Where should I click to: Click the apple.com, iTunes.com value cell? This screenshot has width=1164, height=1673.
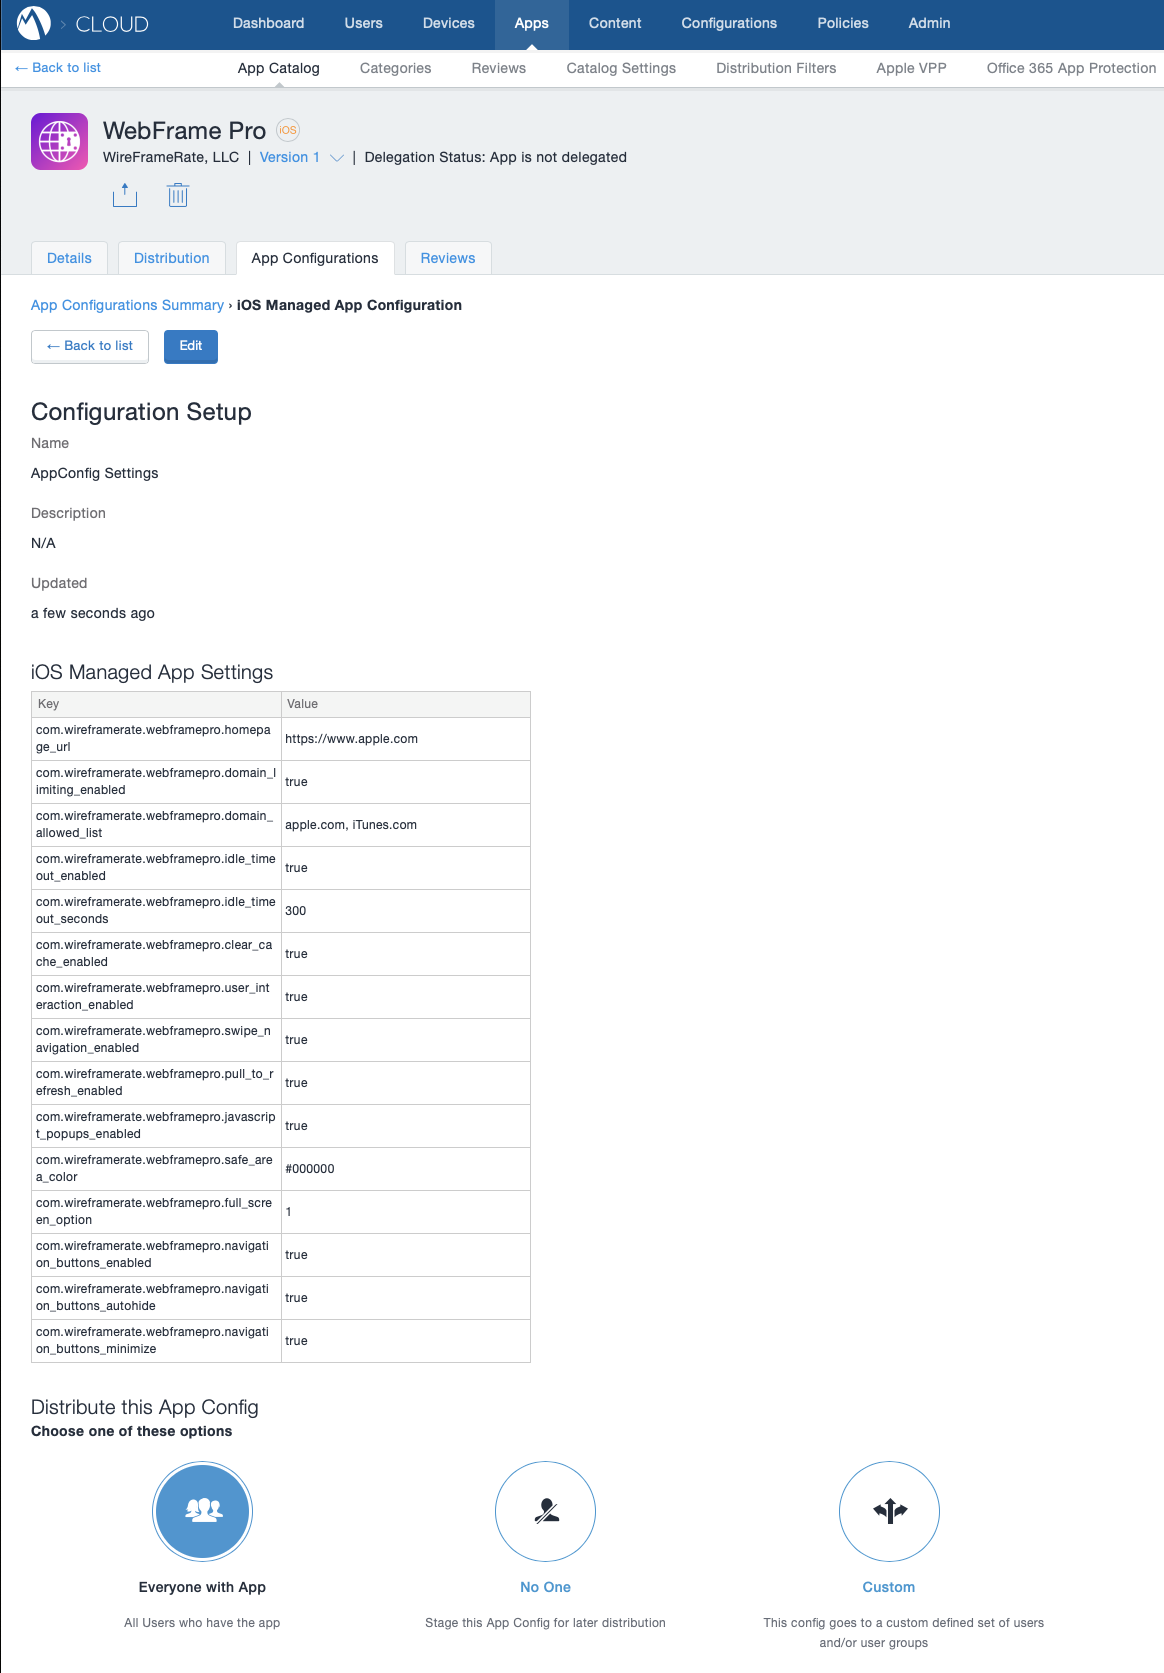(x=406, y=825)
